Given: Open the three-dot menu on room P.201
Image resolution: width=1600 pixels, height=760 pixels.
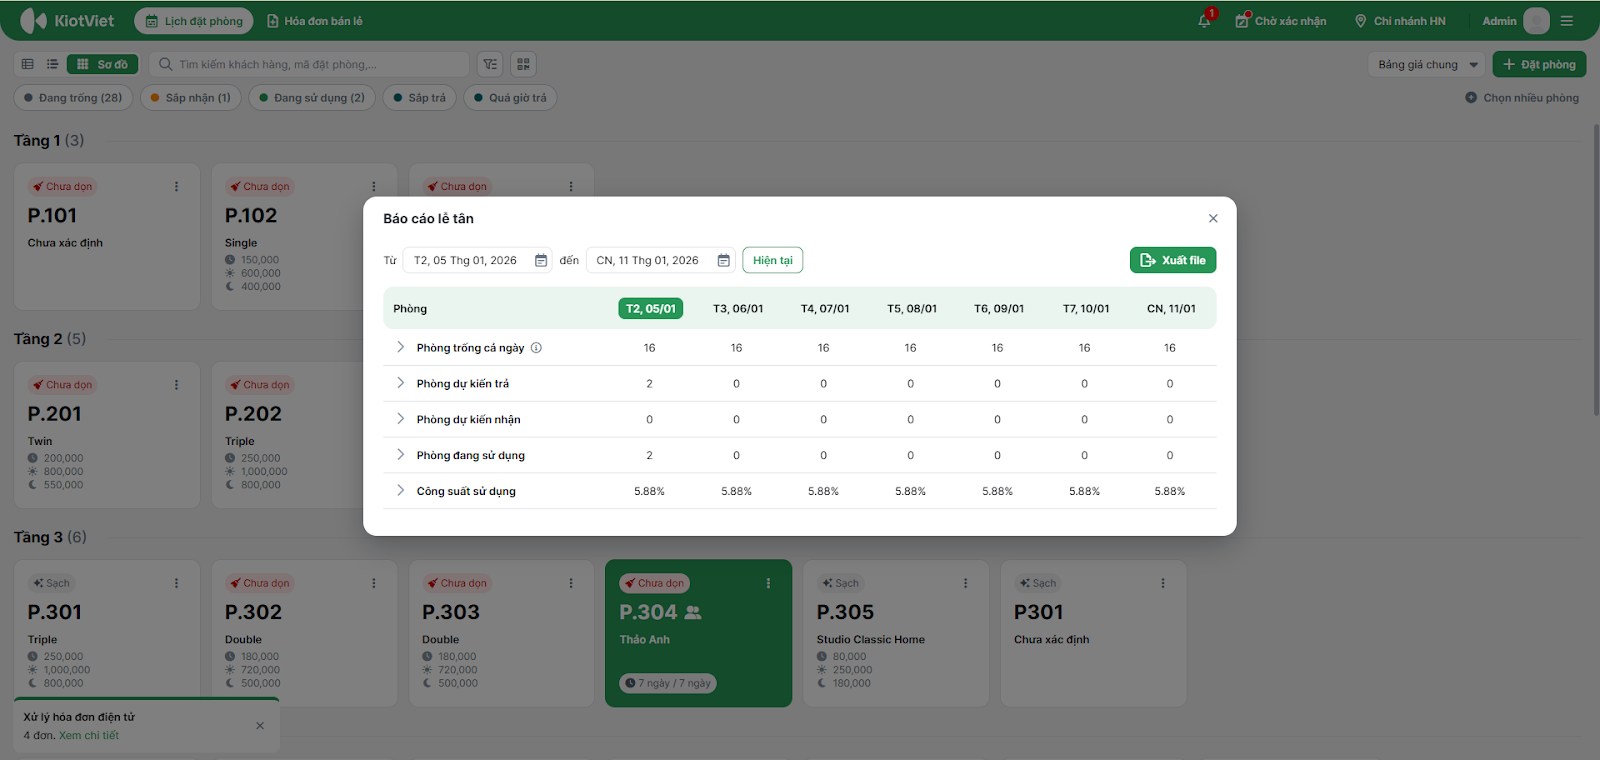Looking at the screenshot, I should pos(177,385).
